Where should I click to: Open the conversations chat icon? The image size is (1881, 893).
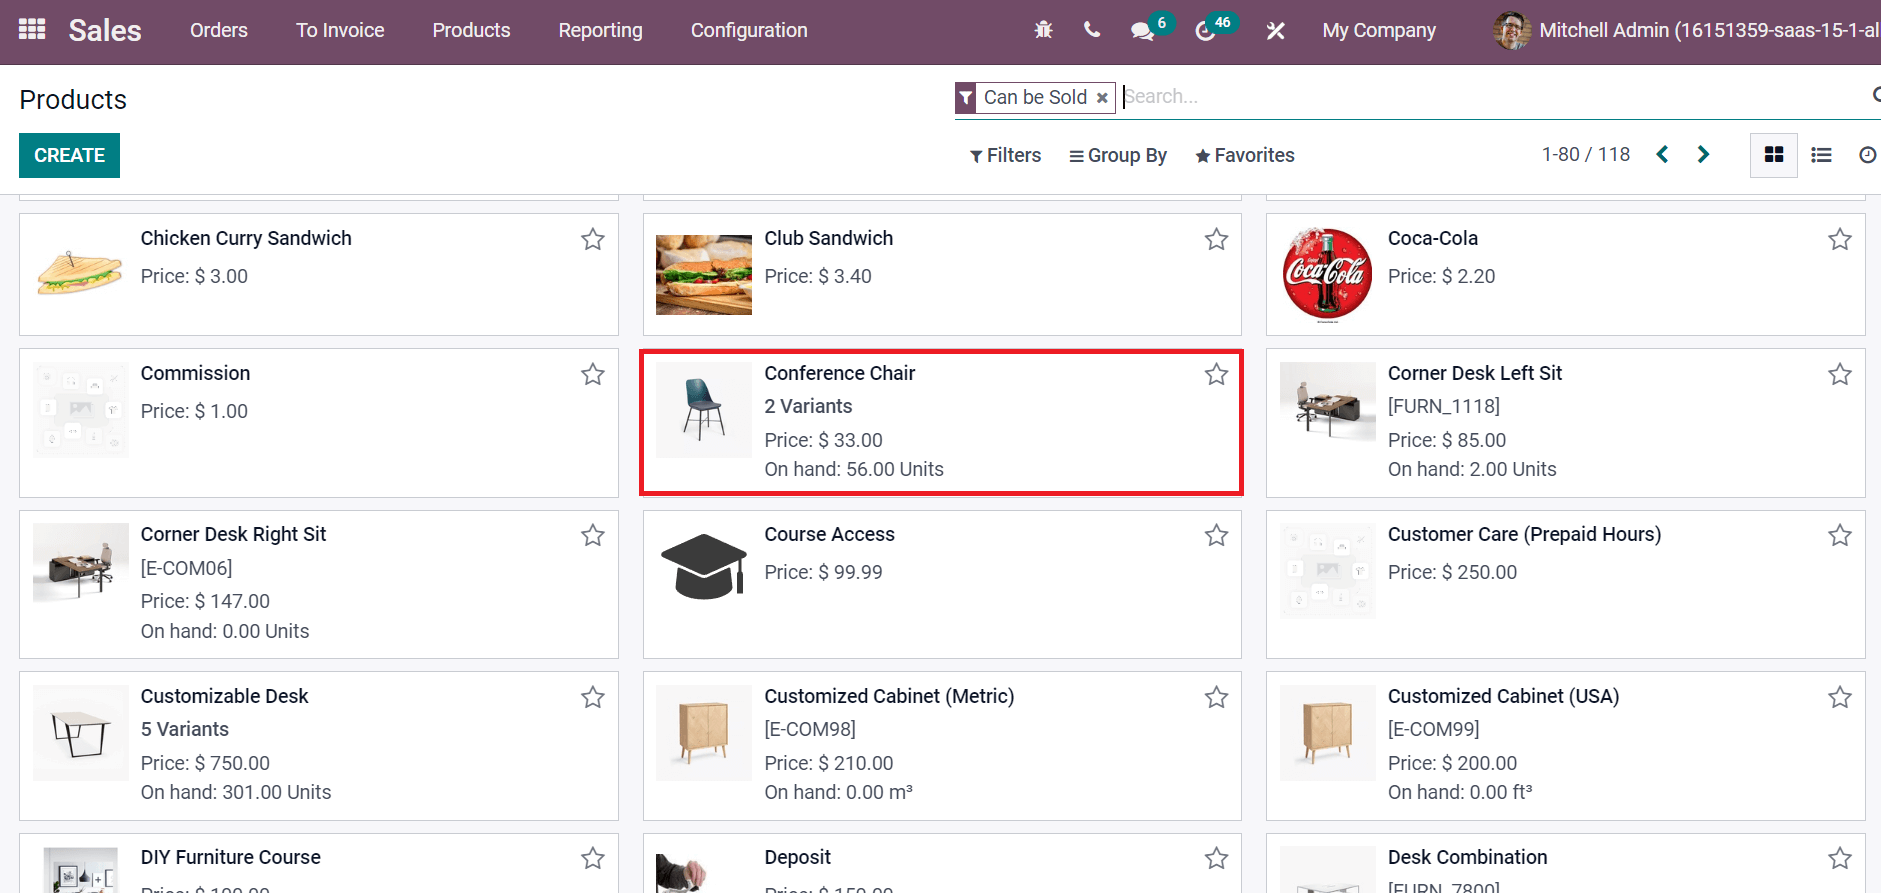coord(1142,31)
